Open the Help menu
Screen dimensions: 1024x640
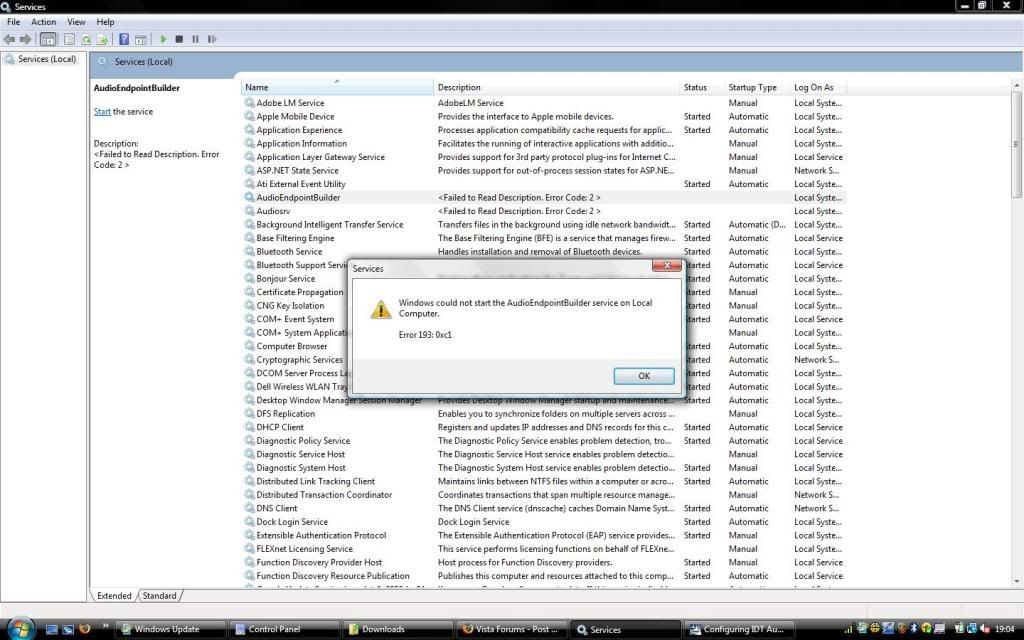(x=105, y=22)
